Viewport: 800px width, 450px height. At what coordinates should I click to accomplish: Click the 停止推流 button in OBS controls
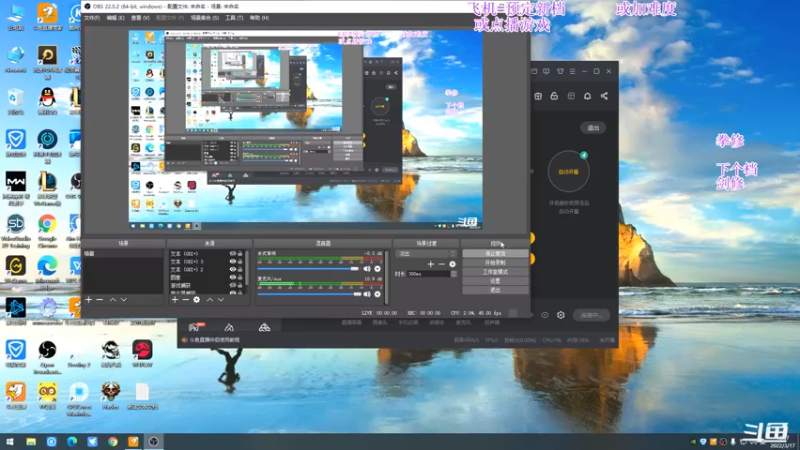[x=495, y=254]
